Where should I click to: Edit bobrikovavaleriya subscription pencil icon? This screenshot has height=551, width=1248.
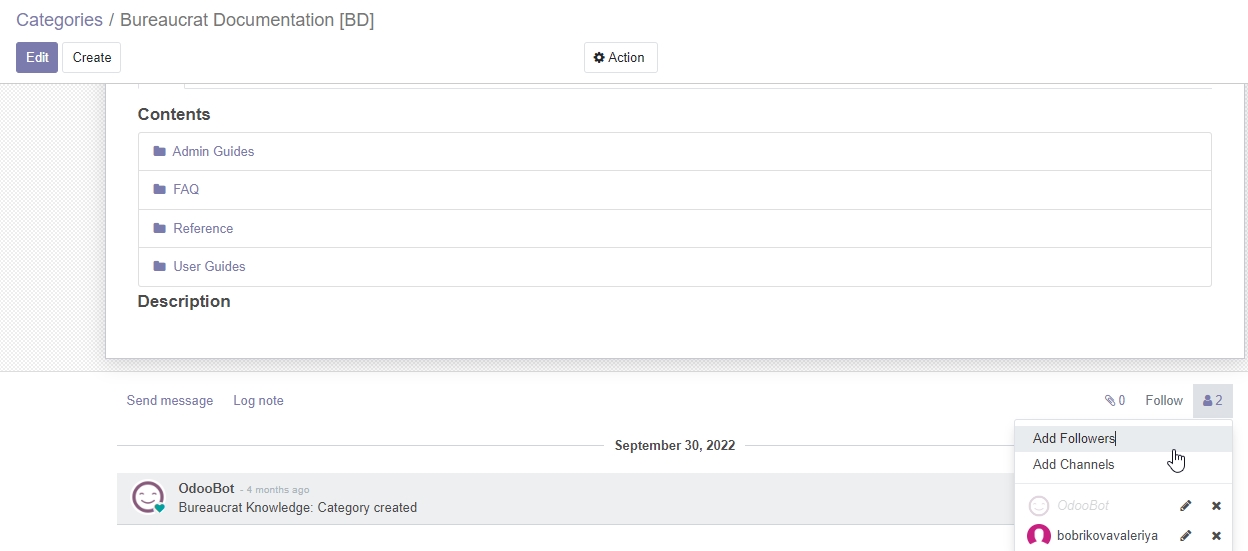pos(1186,536)
